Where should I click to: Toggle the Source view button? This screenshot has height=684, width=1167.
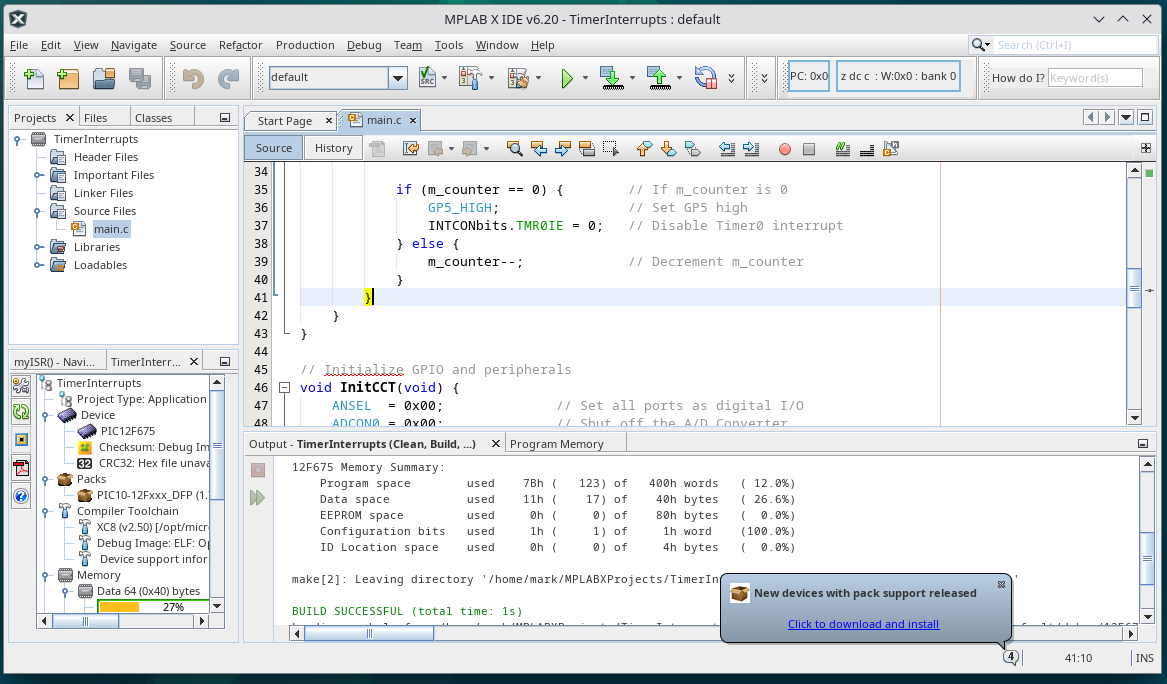point(273,148)
